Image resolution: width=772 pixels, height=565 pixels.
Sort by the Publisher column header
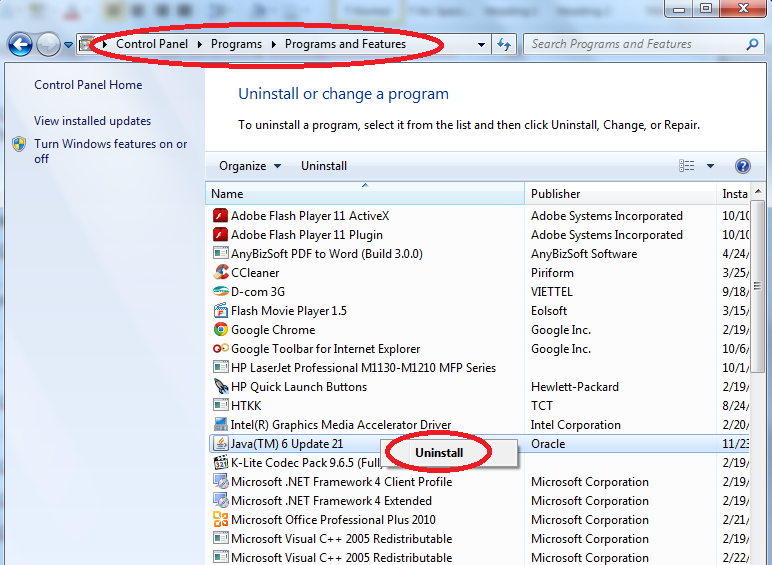tap(620, 194)
